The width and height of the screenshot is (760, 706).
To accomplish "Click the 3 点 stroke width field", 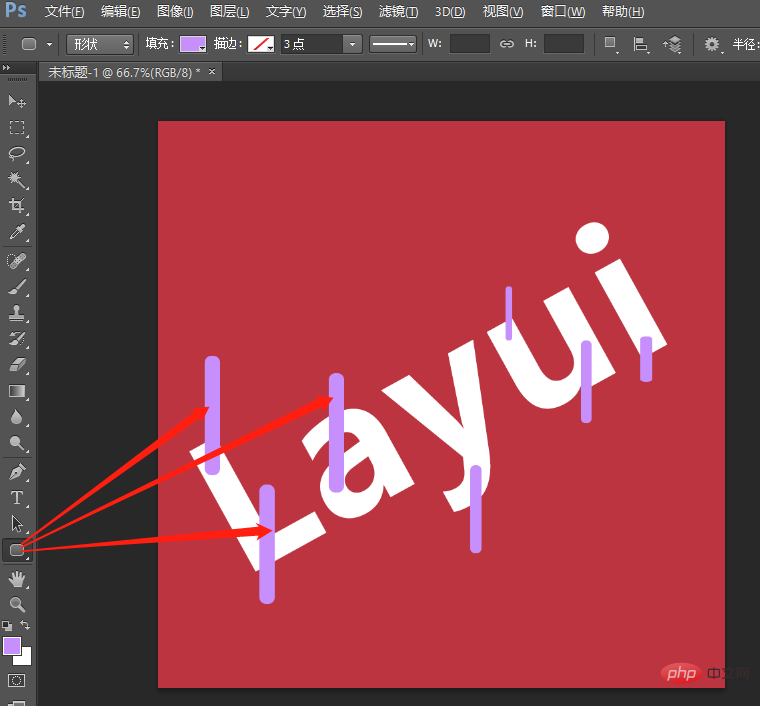I will coord(312,44).
